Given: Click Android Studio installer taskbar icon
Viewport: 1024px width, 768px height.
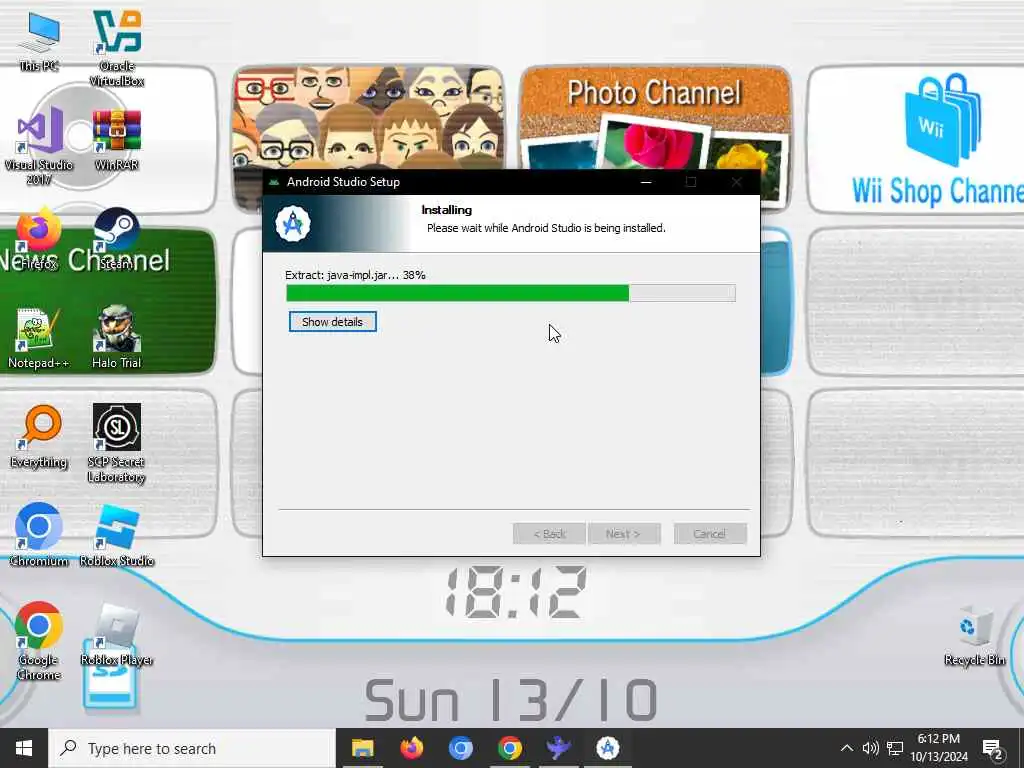Looking at the screenshot, I should pos(607,748).
